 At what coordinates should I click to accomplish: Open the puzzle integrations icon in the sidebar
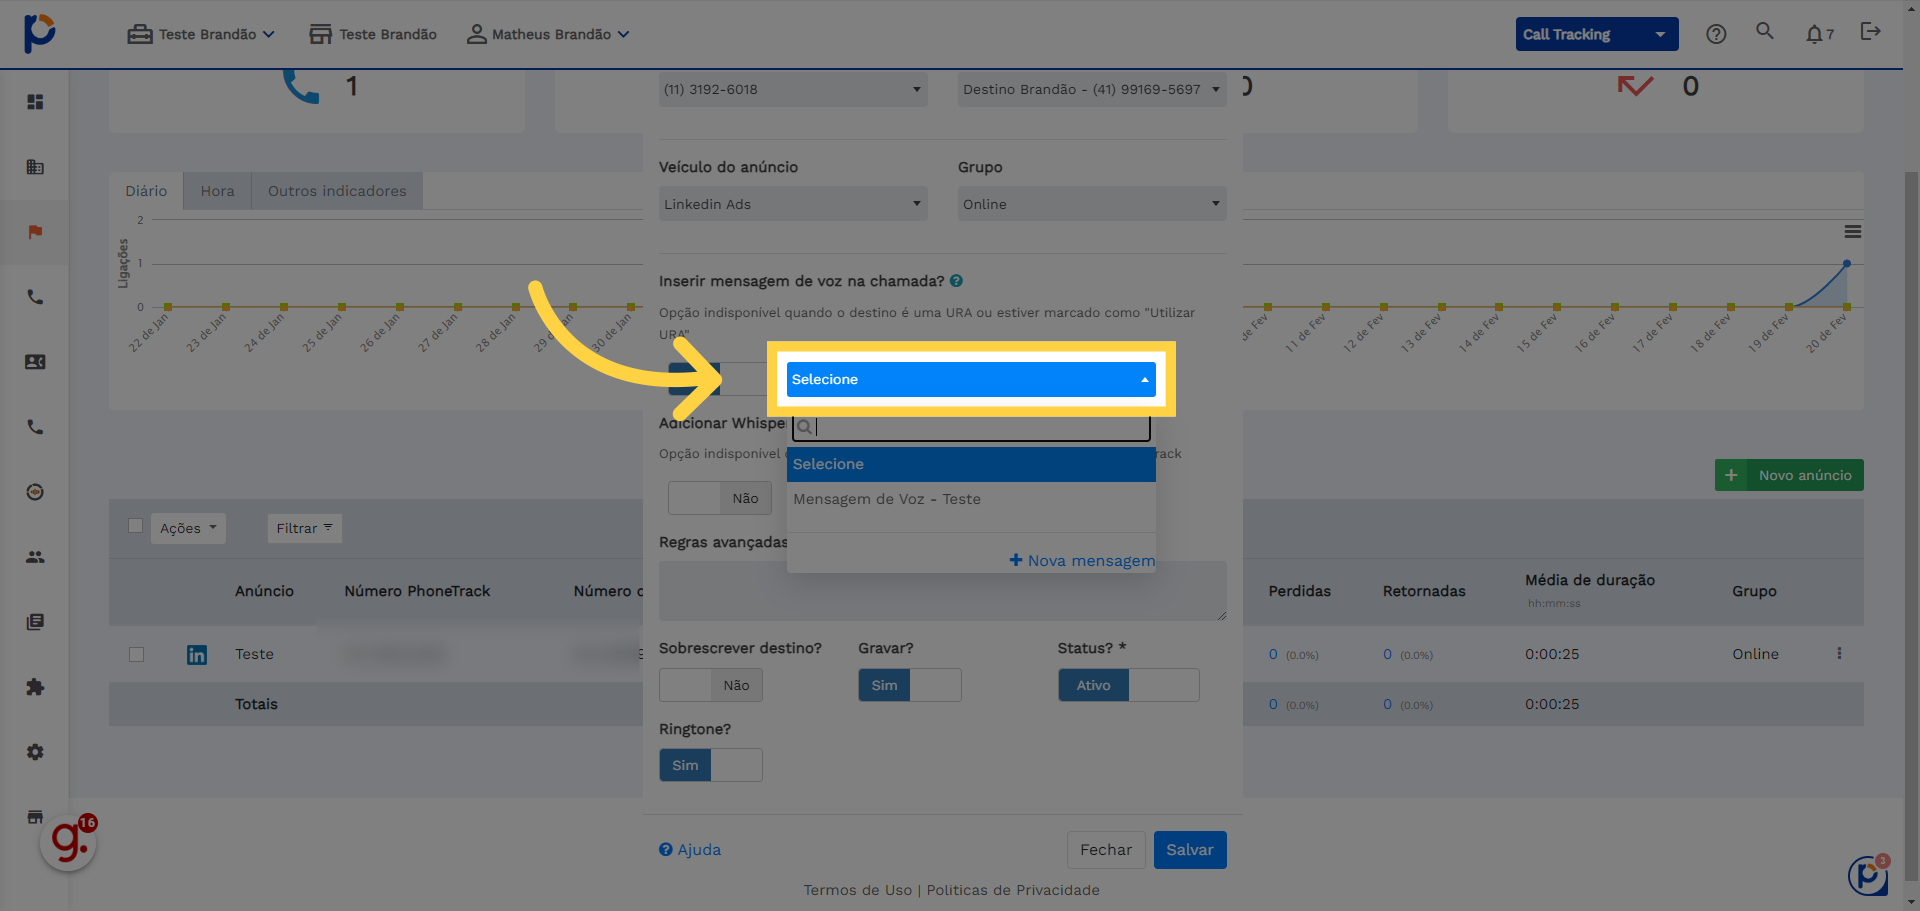pos(35,687)
